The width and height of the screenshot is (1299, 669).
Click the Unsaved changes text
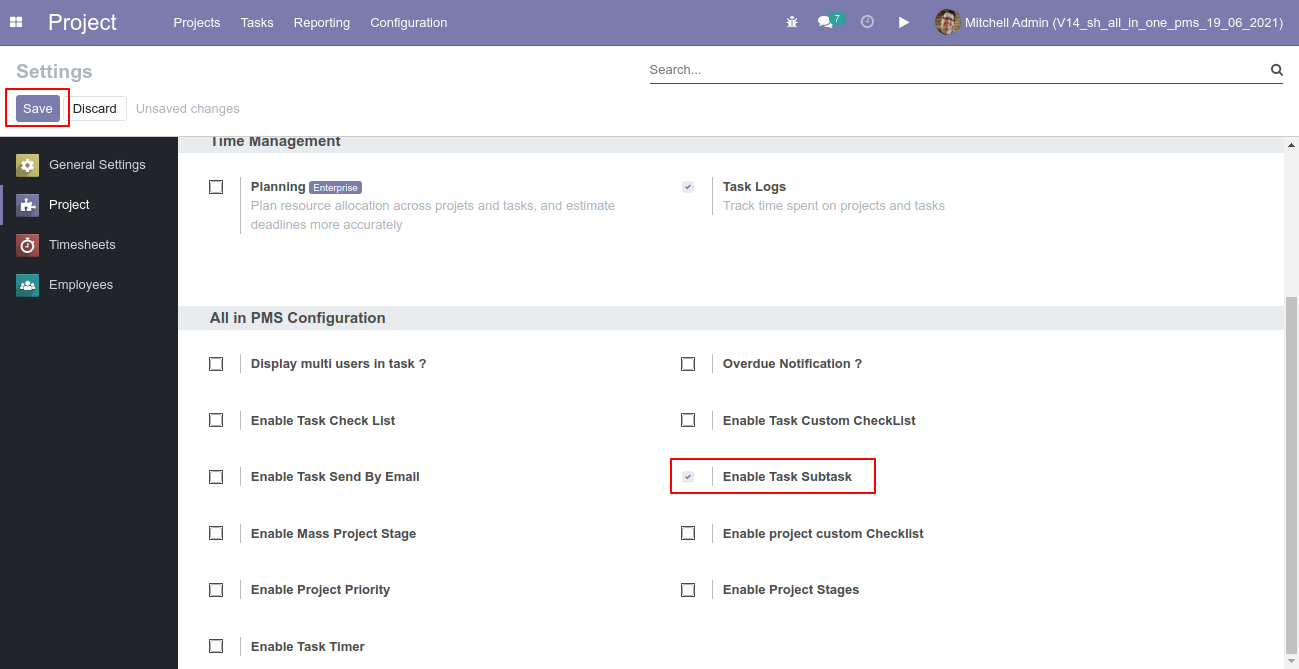click(188, 109)
